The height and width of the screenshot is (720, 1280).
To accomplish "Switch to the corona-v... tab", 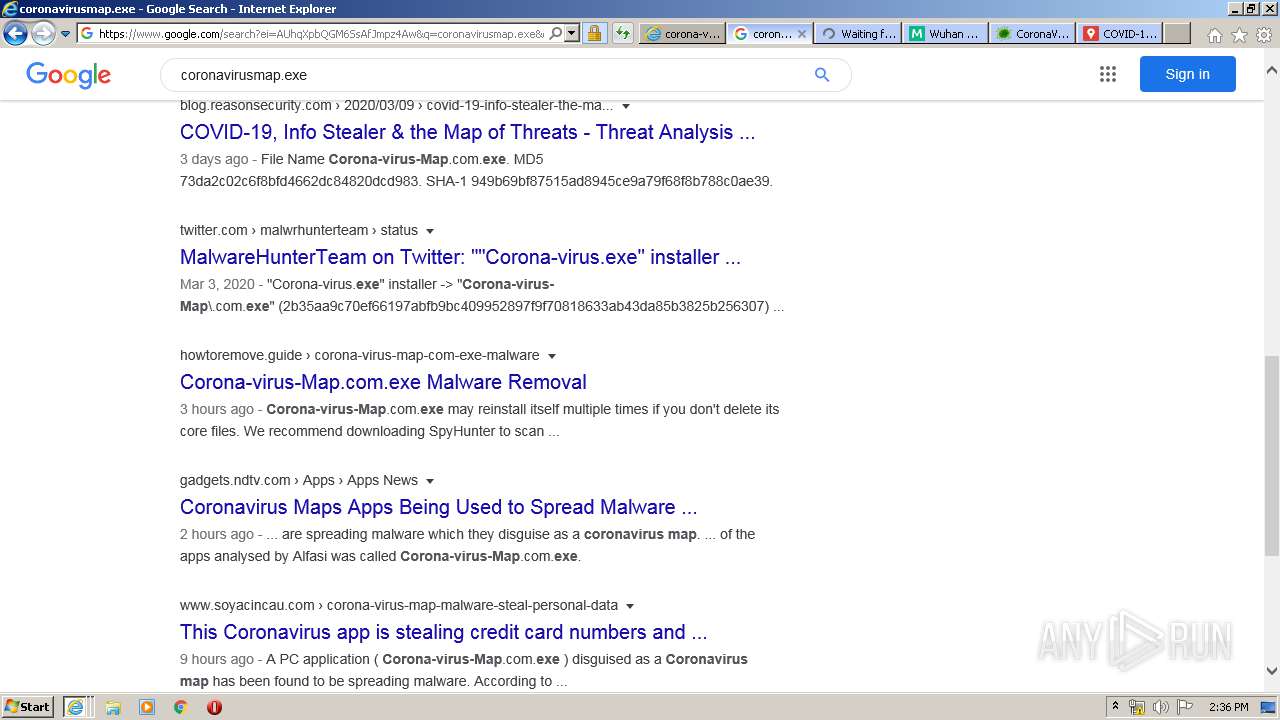I will pyautogui.click(x=683, y=33).
